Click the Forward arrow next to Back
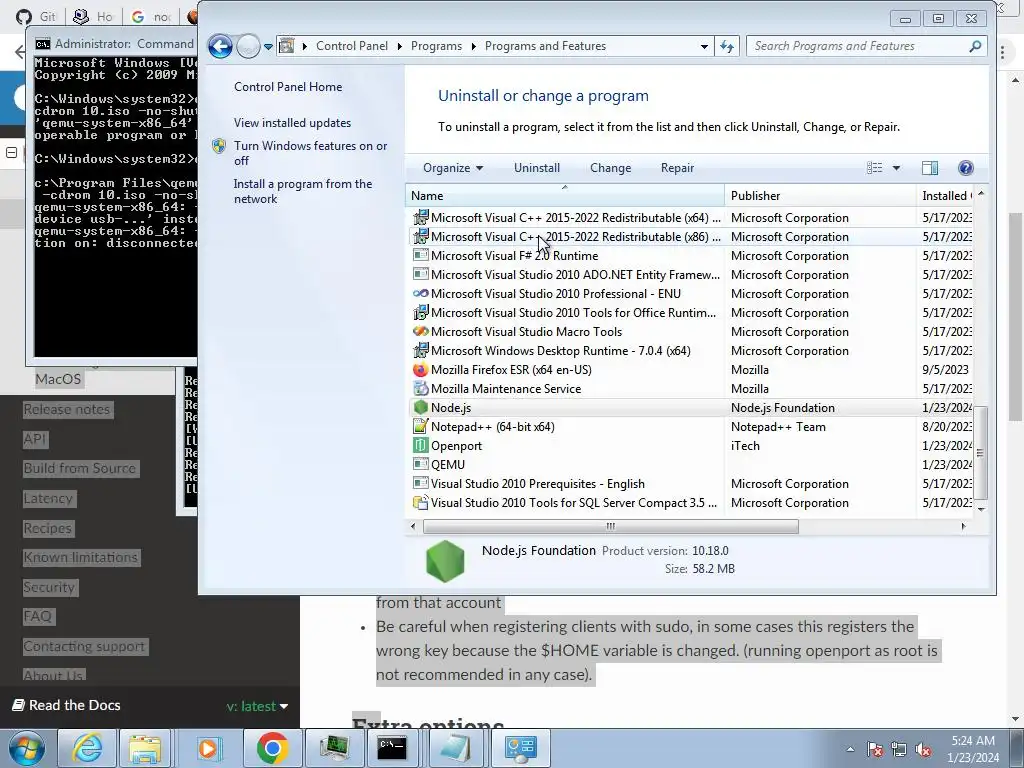 pos(248,46)
